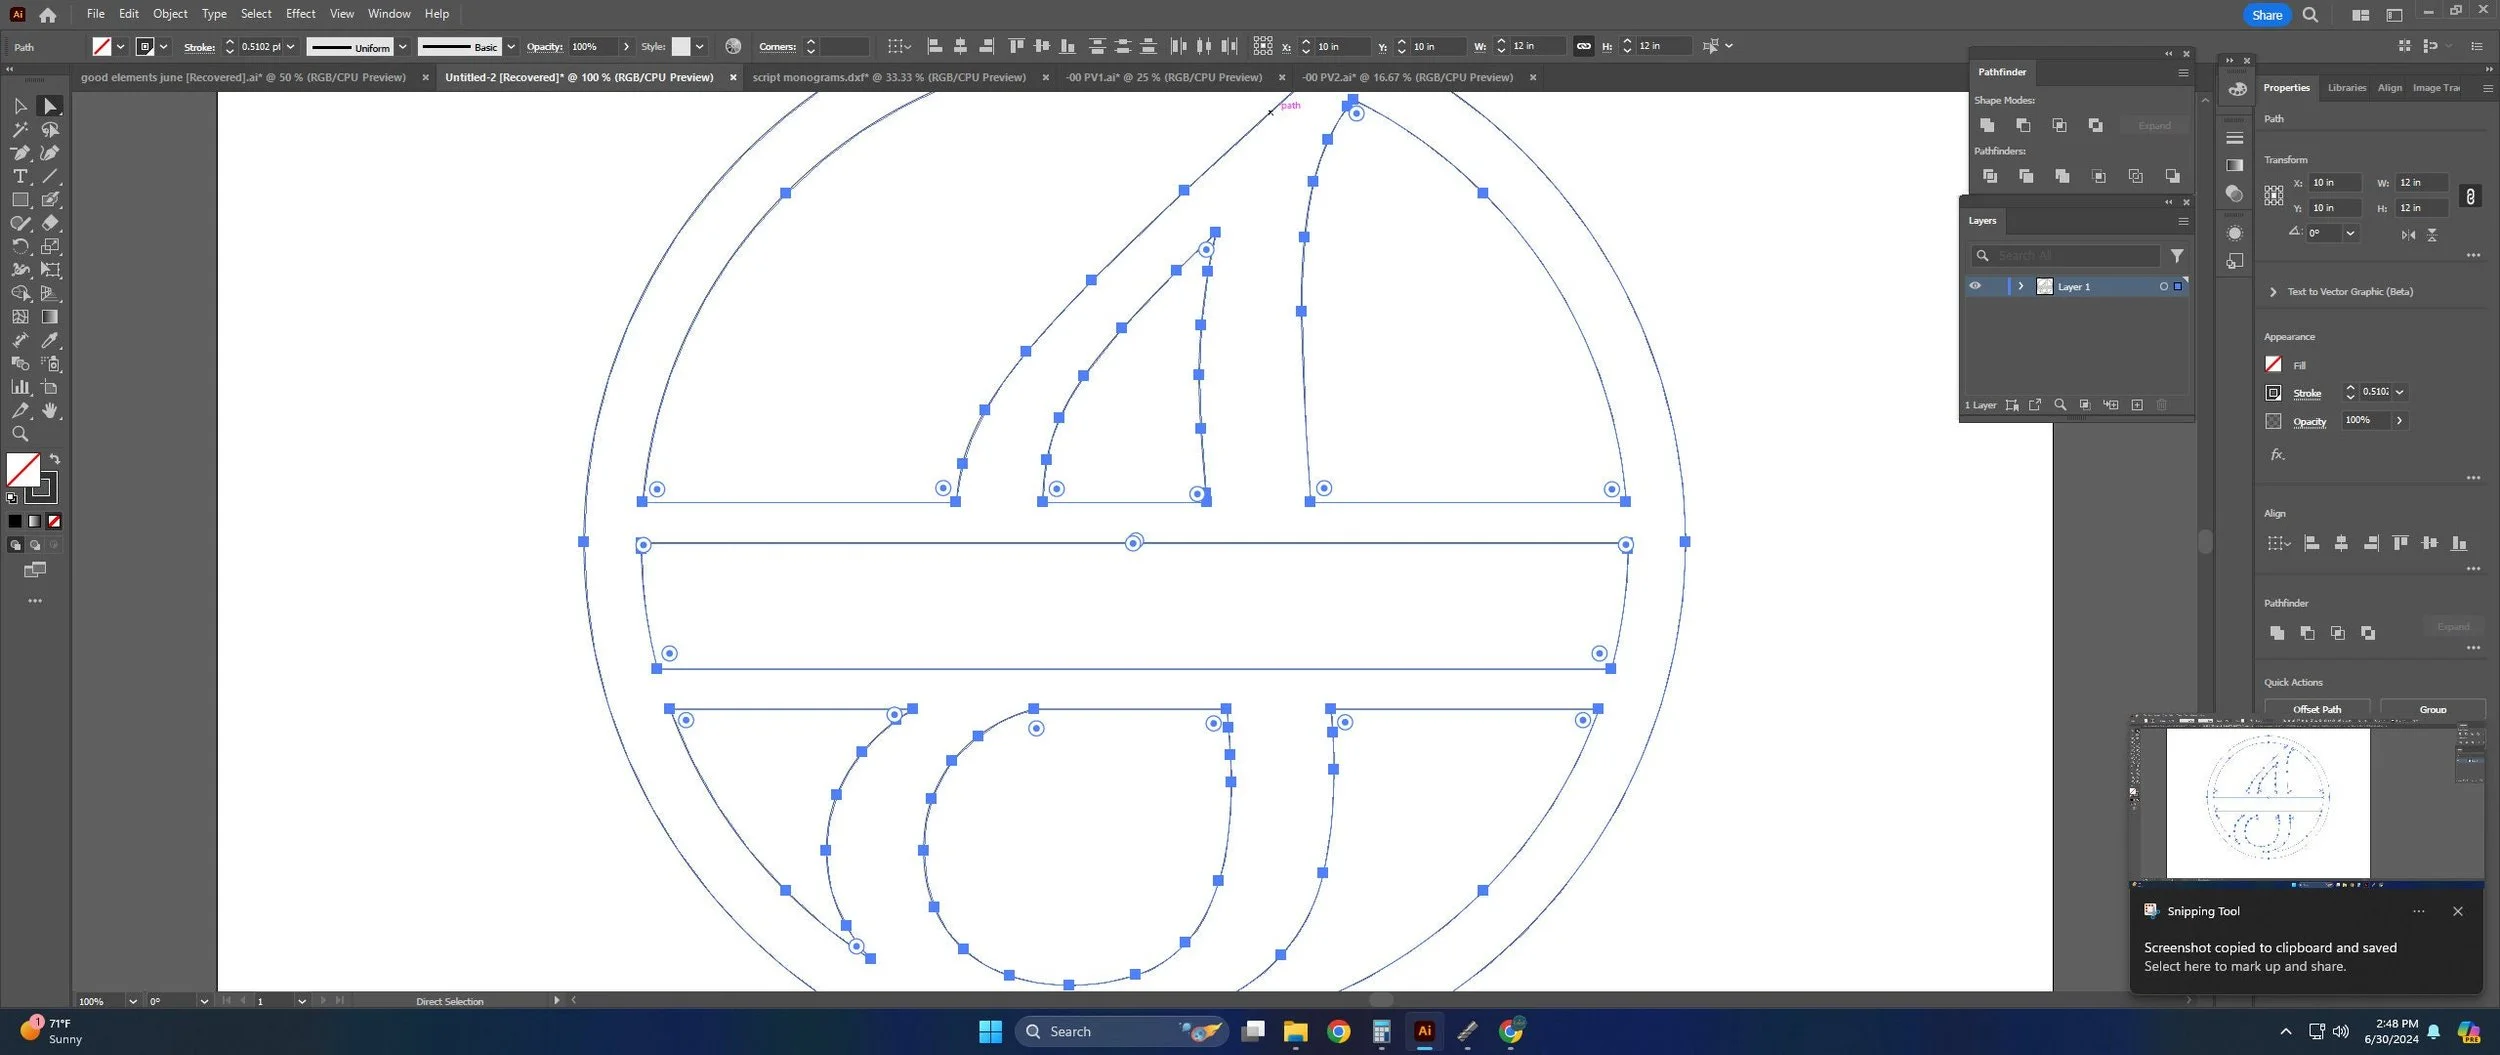This screenshot has height=1055, width=2500.
Task: Click the Offset Path quick action button
Action: [x=2317, y=709]
